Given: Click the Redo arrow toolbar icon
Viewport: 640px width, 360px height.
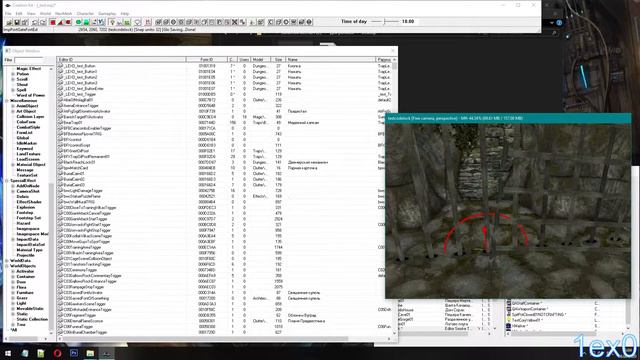Looking at the screenshot, I should point(43,22).
